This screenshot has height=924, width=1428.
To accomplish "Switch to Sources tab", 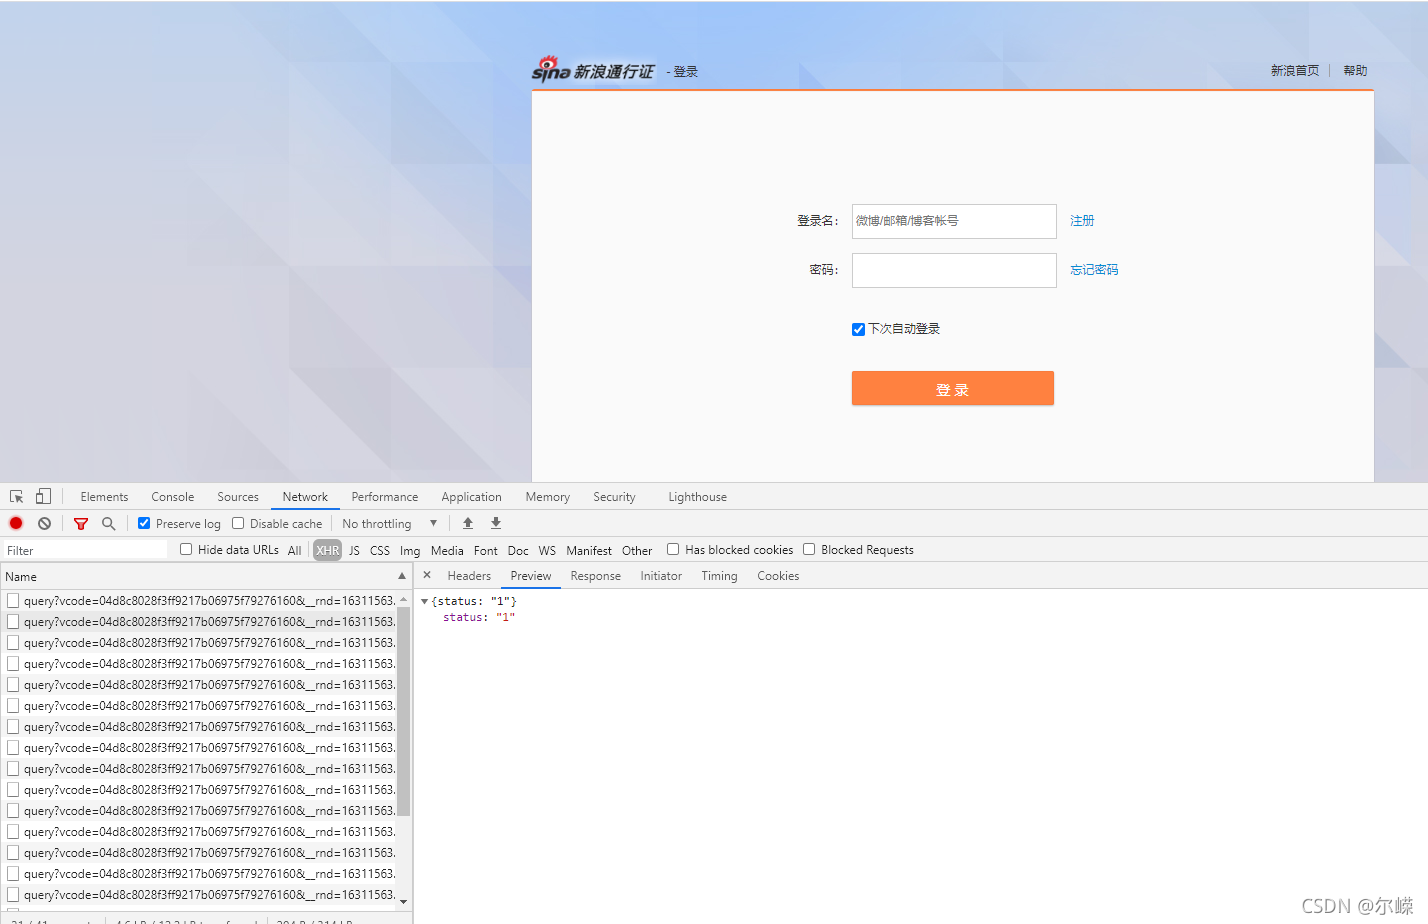I will (x=238, y=497).
